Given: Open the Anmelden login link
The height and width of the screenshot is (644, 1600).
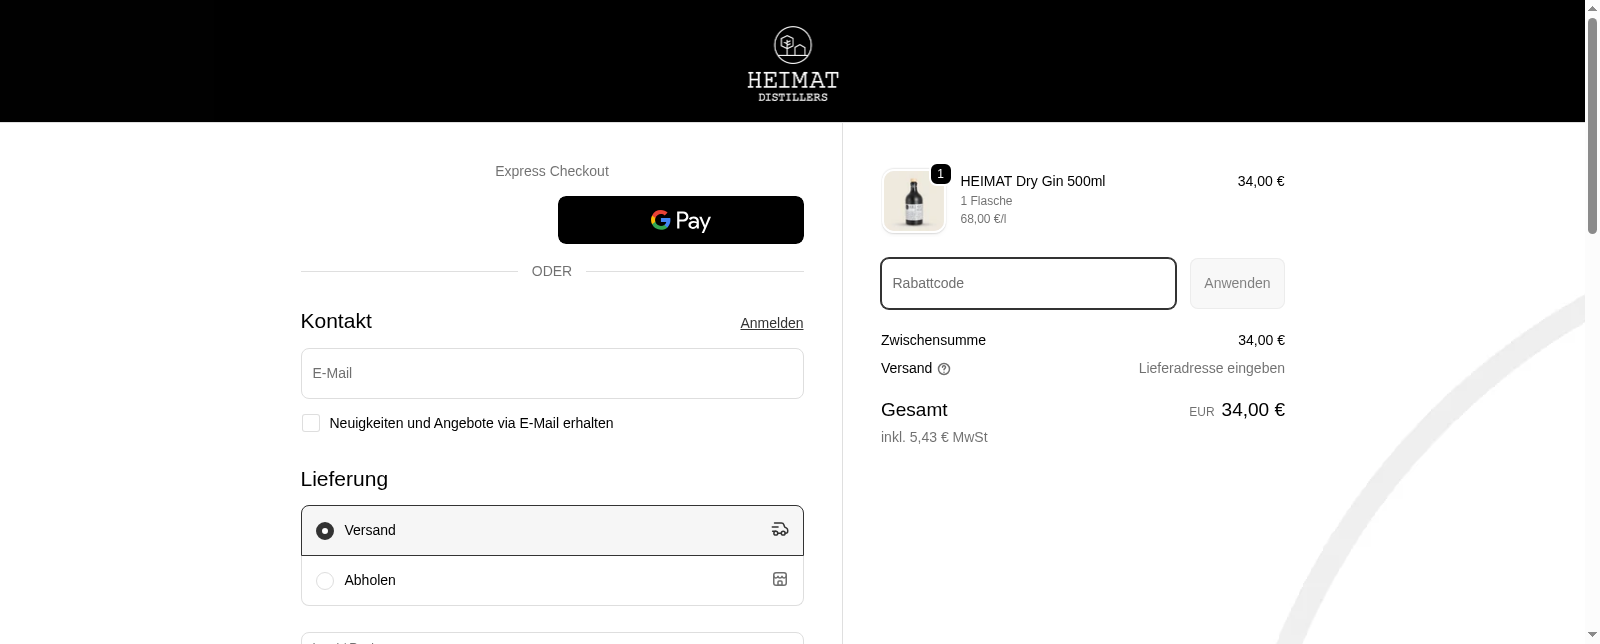Looking at the screenshot, I should pyautogui.click(x=771, y=322).
